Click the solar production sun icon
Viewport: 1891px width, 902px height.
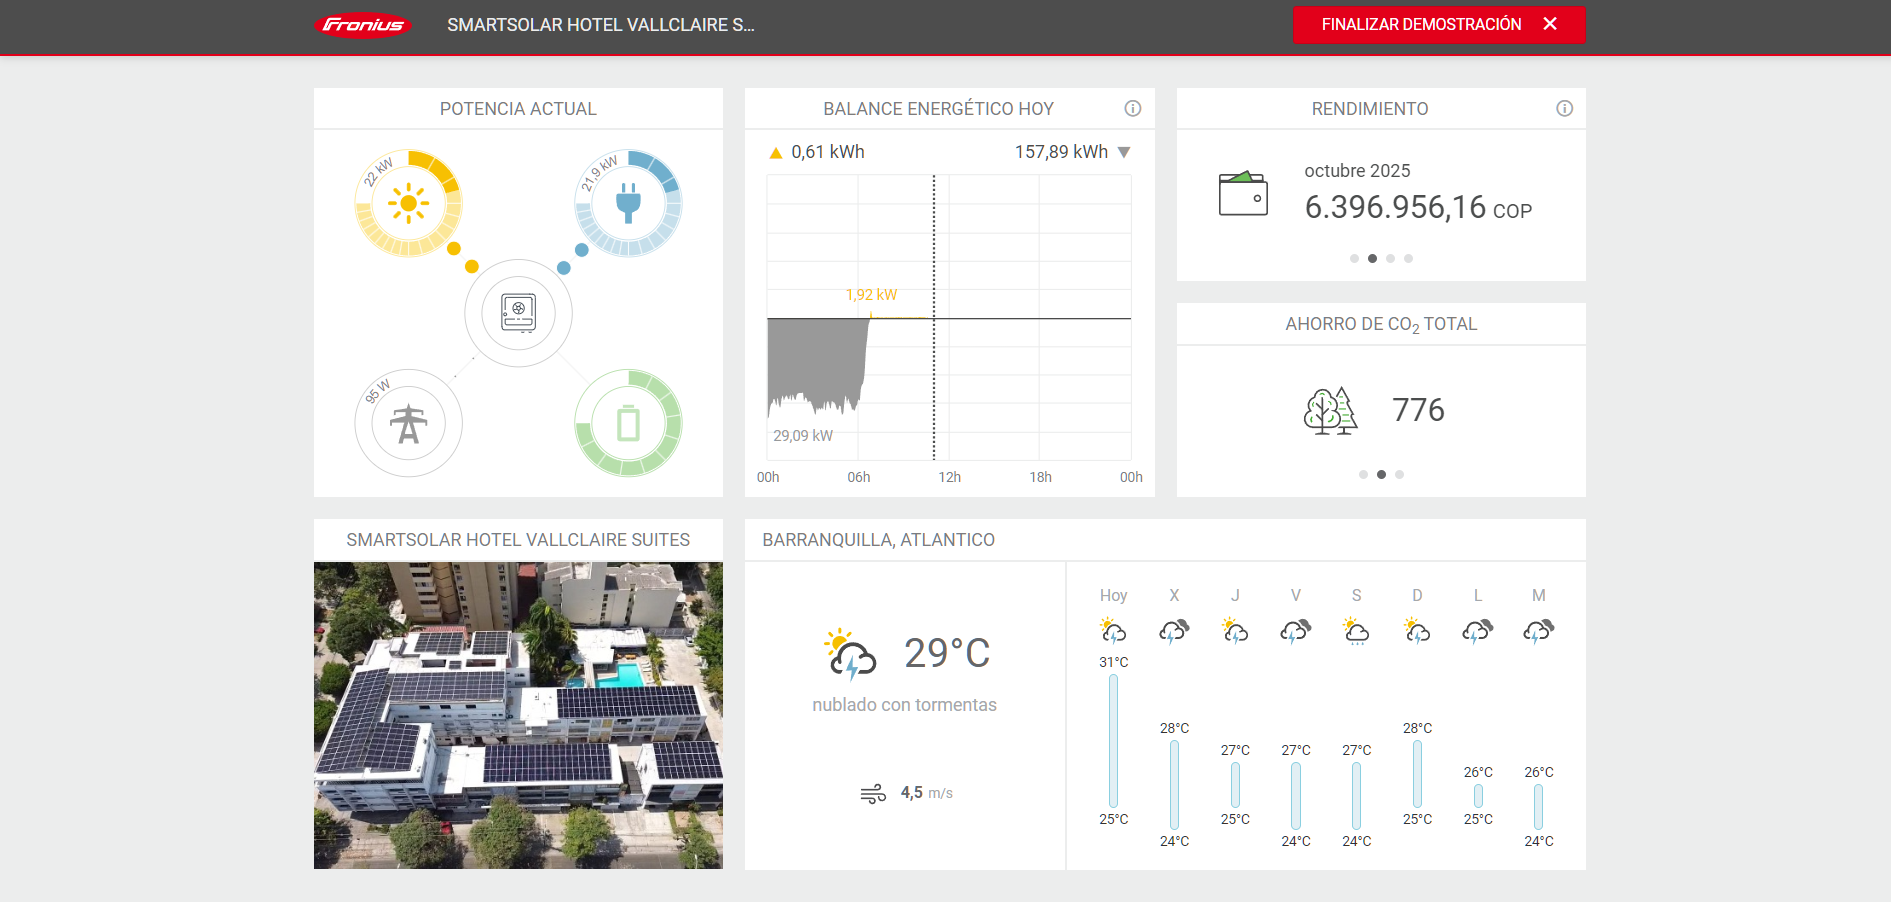click(408, 204)
